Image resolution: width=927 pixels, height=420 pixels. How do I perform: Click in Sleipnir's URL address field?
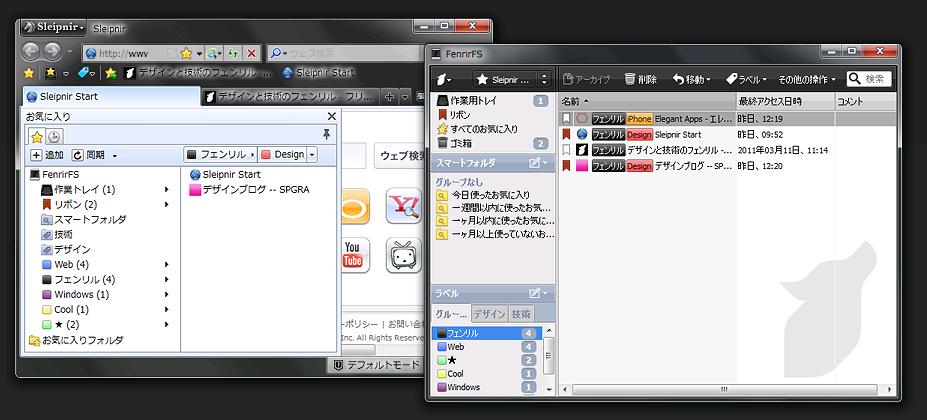point(130,53)
